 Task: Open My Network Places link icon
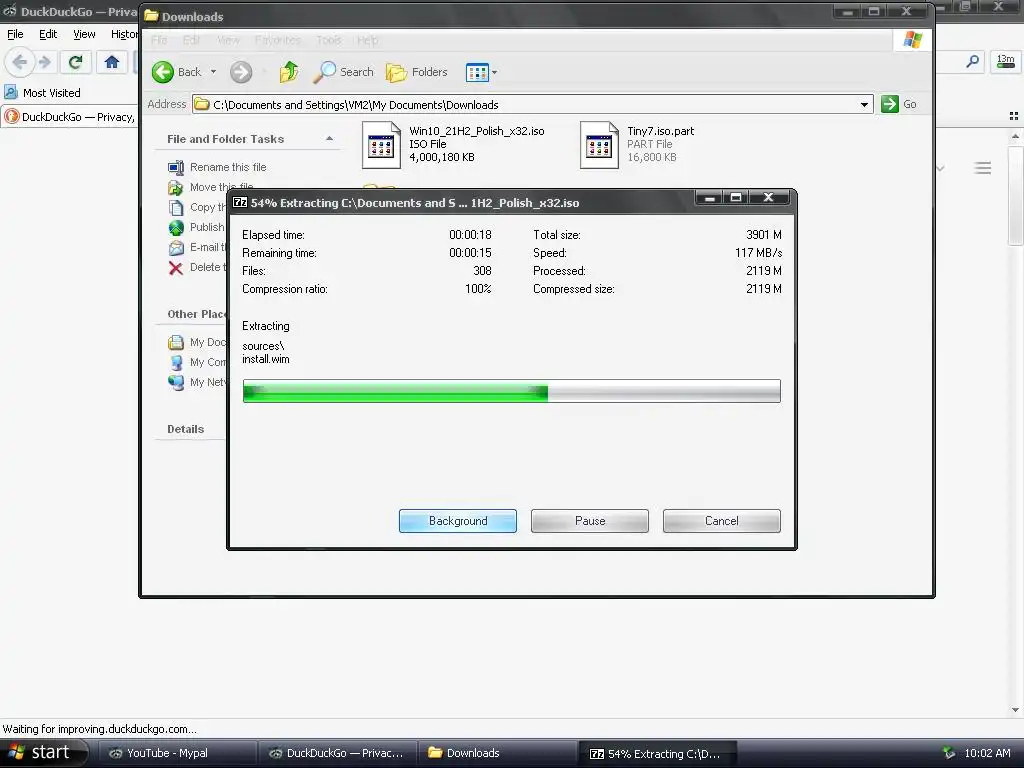(176, 382)
